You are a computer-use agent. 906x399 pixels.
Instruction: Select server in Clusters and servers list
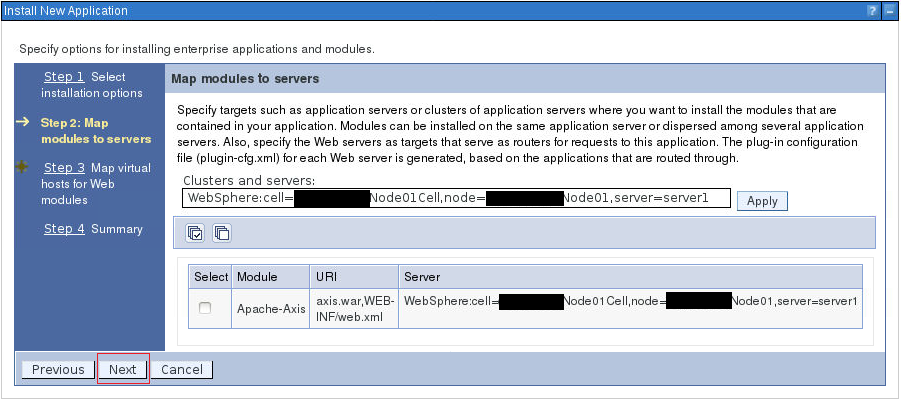(456, 198)
